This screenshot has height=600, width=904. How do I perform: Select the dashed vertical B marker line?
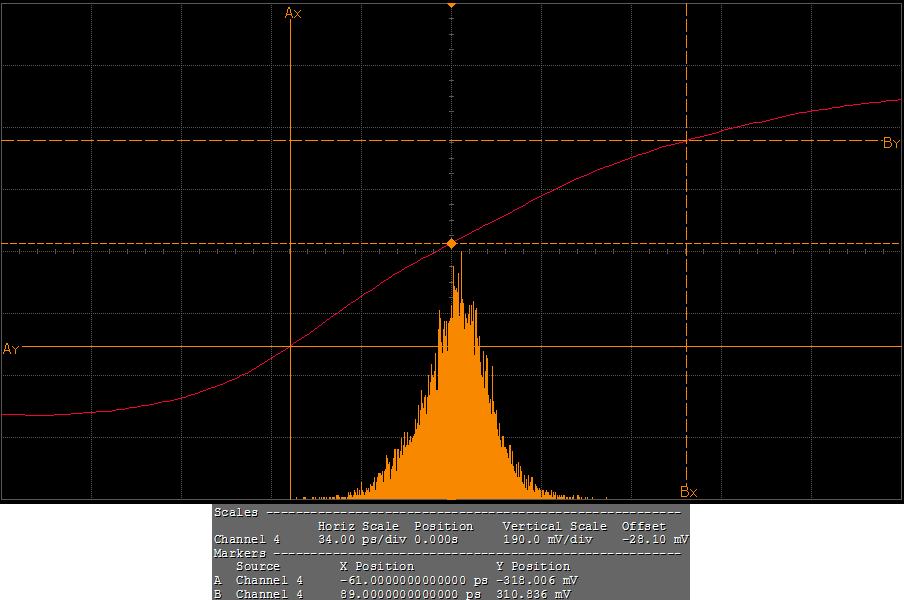[686, 300]
